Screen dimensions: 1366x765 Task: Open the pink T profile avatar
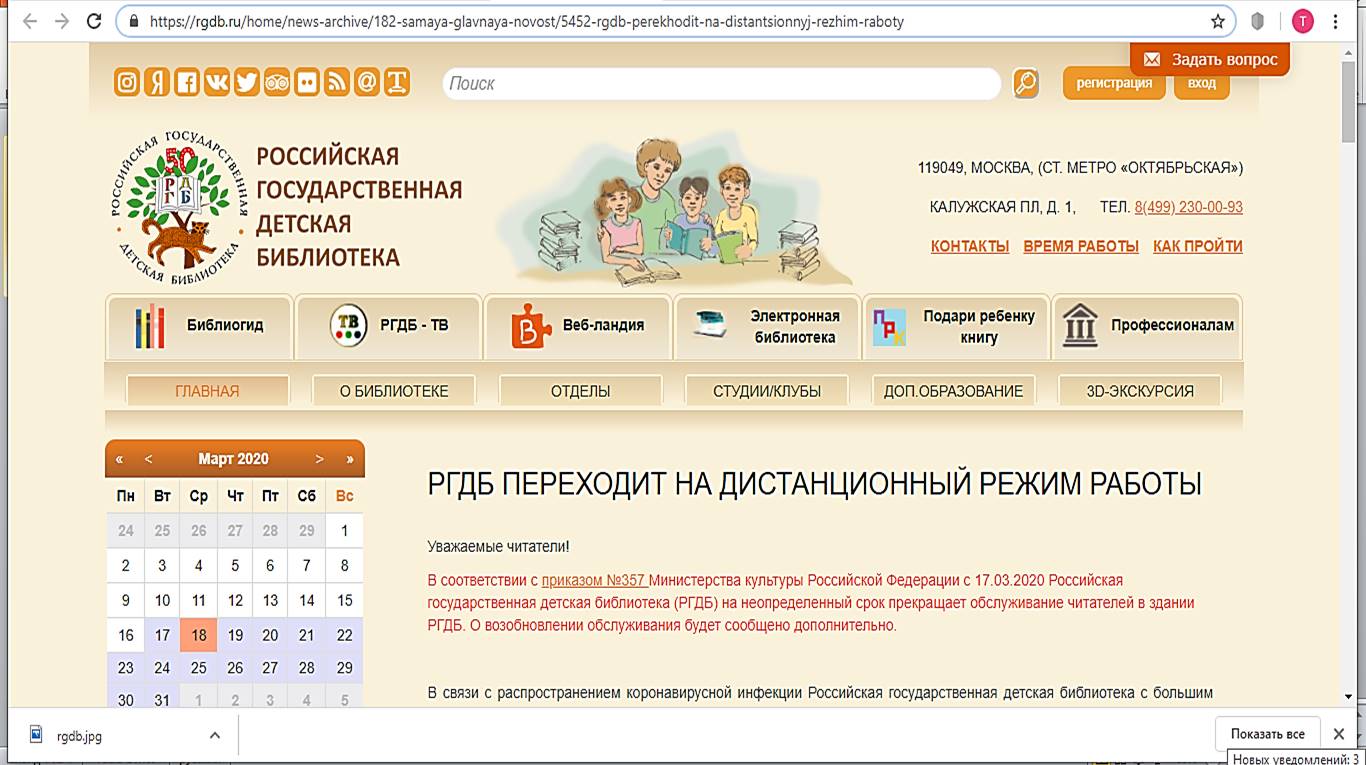pos(1302,21)
